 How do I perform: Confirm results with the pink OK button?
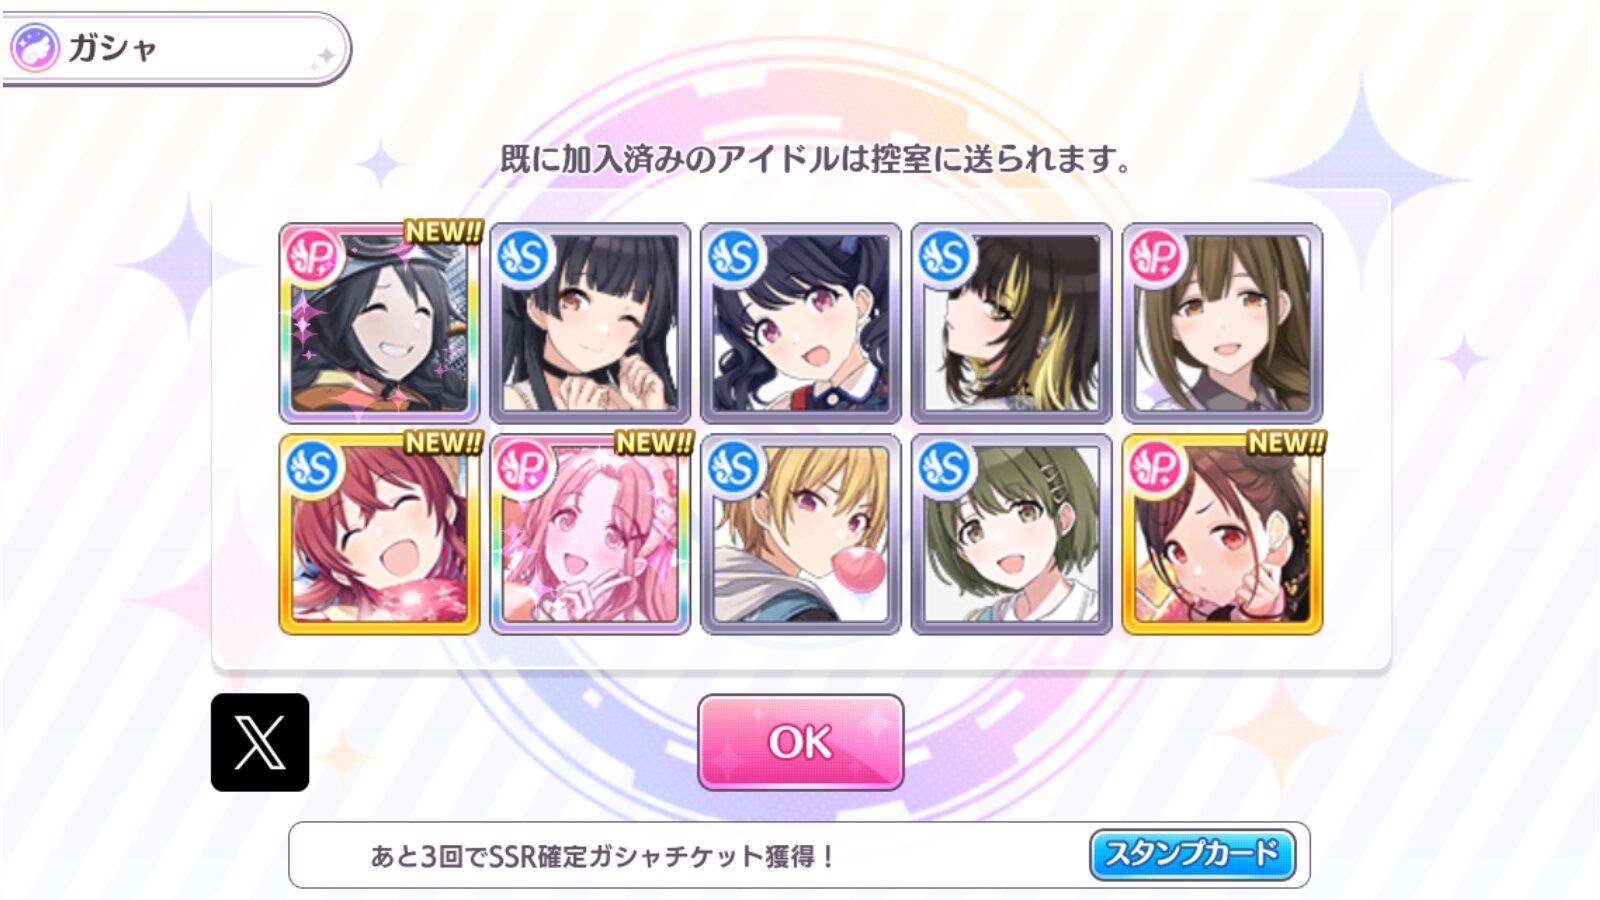click(x=801, y=742)
